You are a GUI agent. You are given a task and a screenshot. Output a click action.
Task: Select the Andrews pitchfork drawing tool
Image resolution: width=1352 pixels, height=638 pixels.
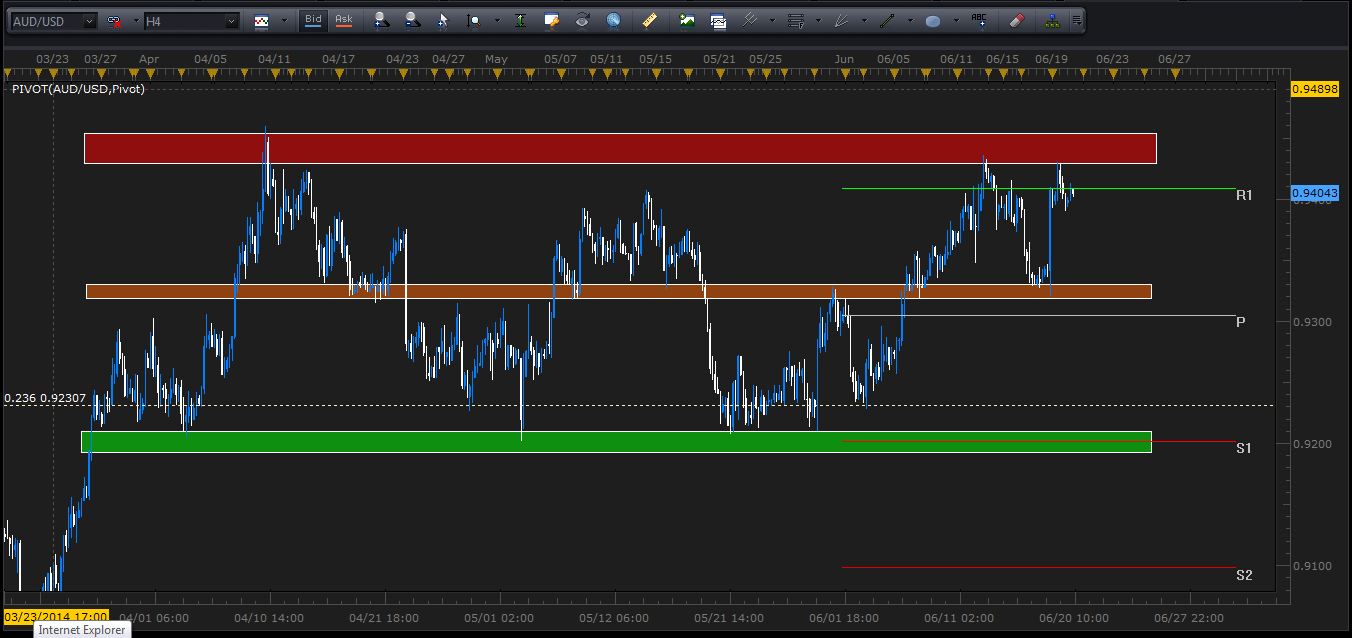click(749, 20)
